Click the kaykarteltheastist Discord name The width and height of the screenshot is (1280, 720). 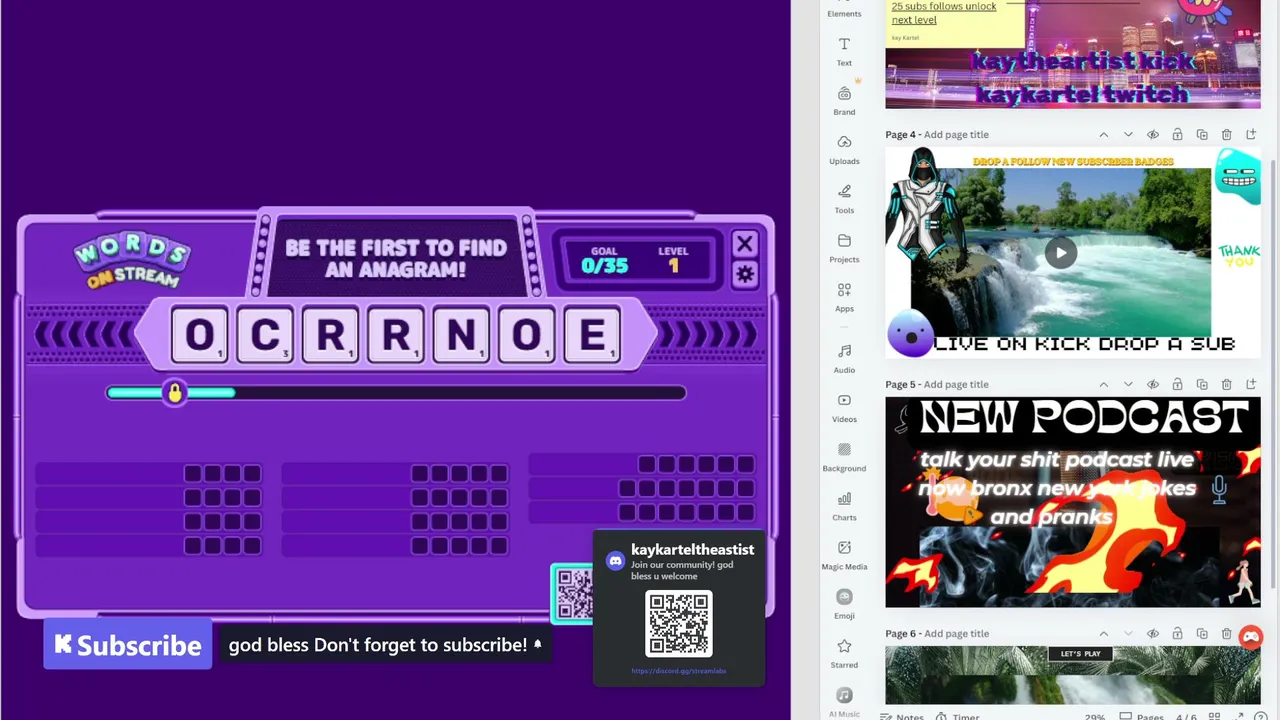(x=692, y=549)
